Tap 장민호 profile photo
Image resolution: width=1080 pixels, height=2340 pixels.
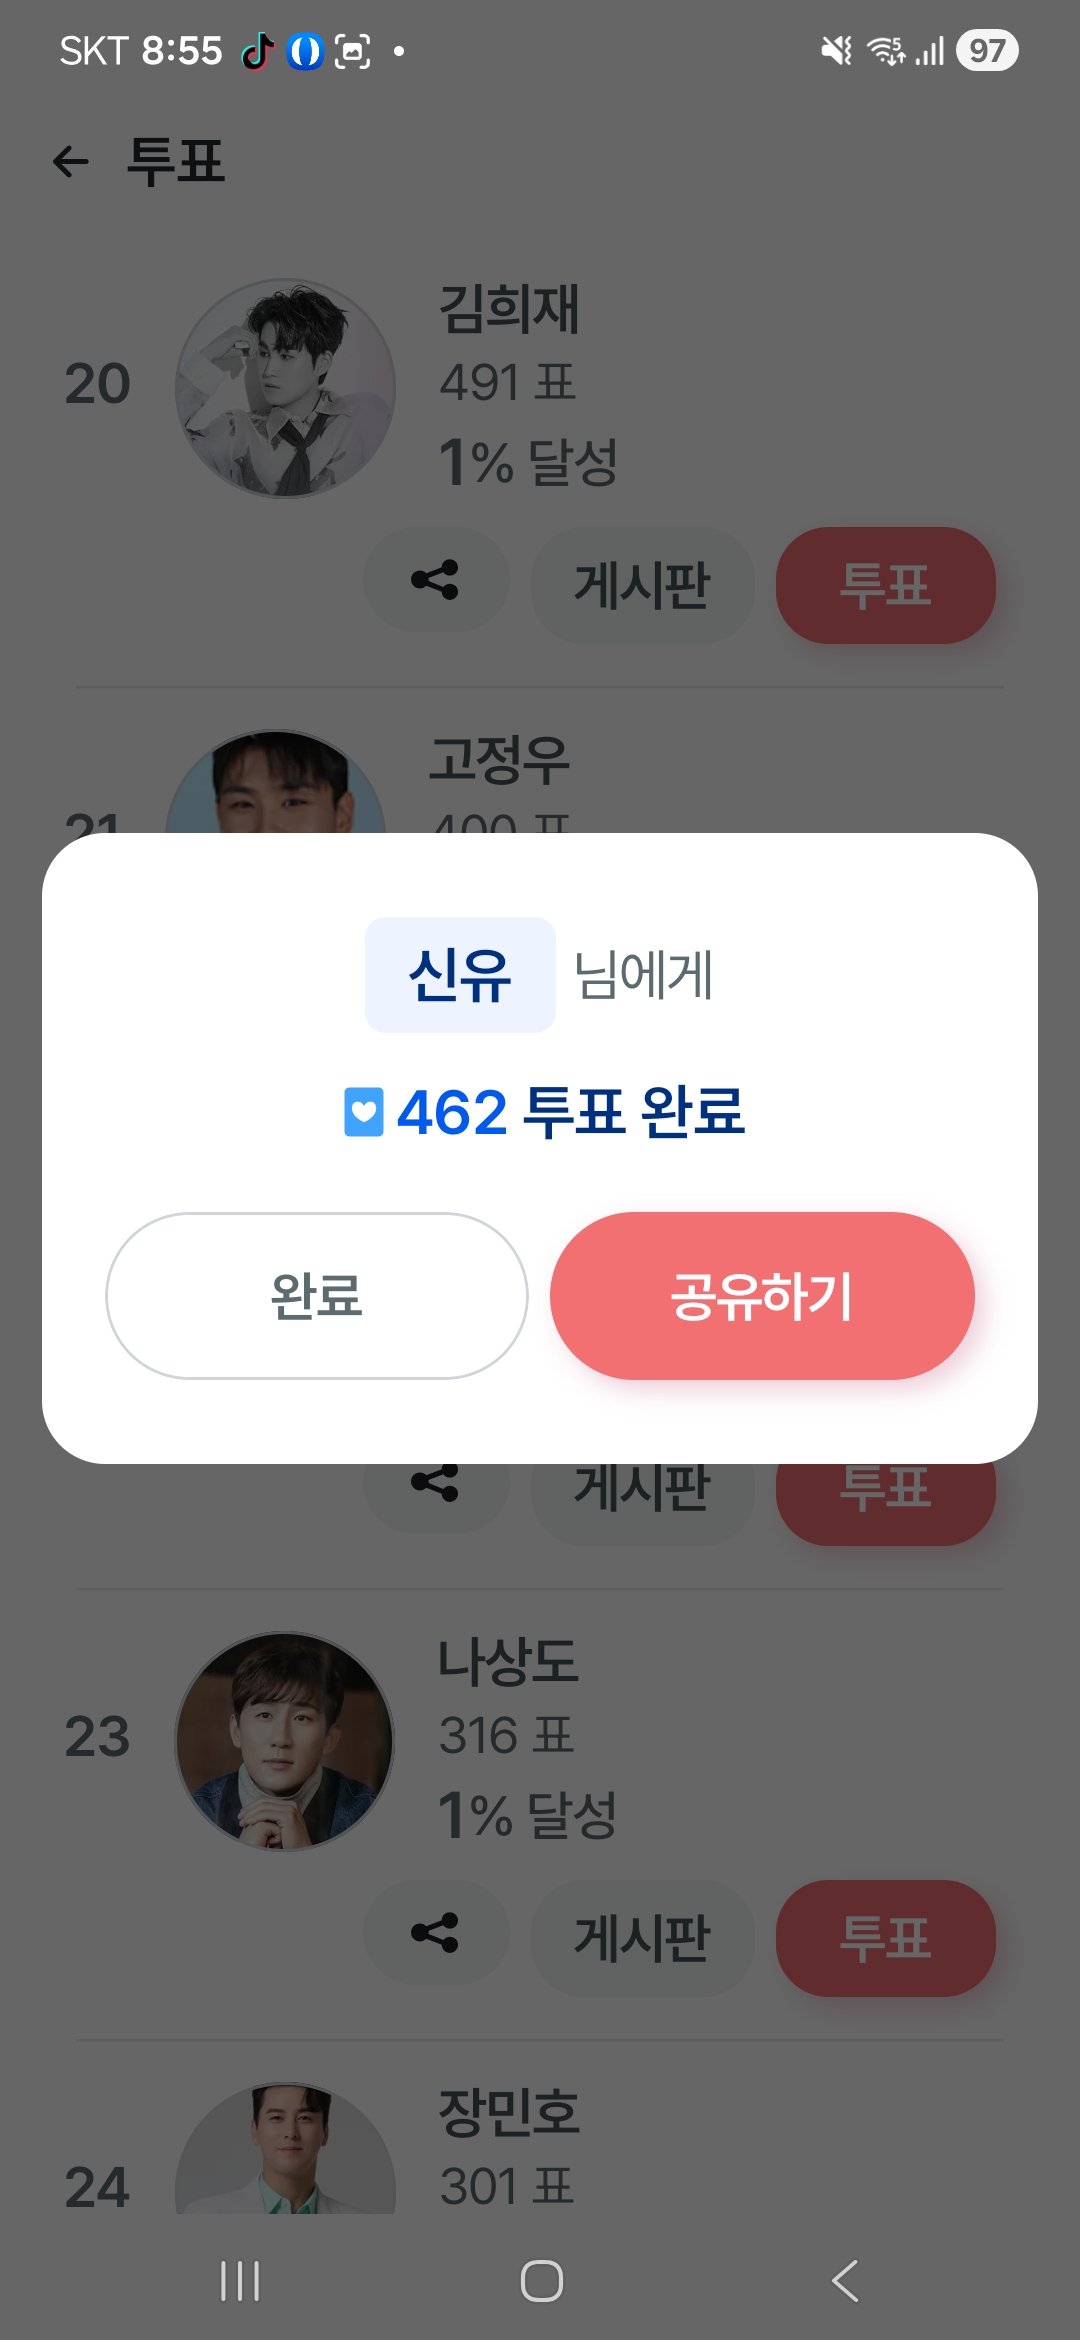tap(285, 2150)
